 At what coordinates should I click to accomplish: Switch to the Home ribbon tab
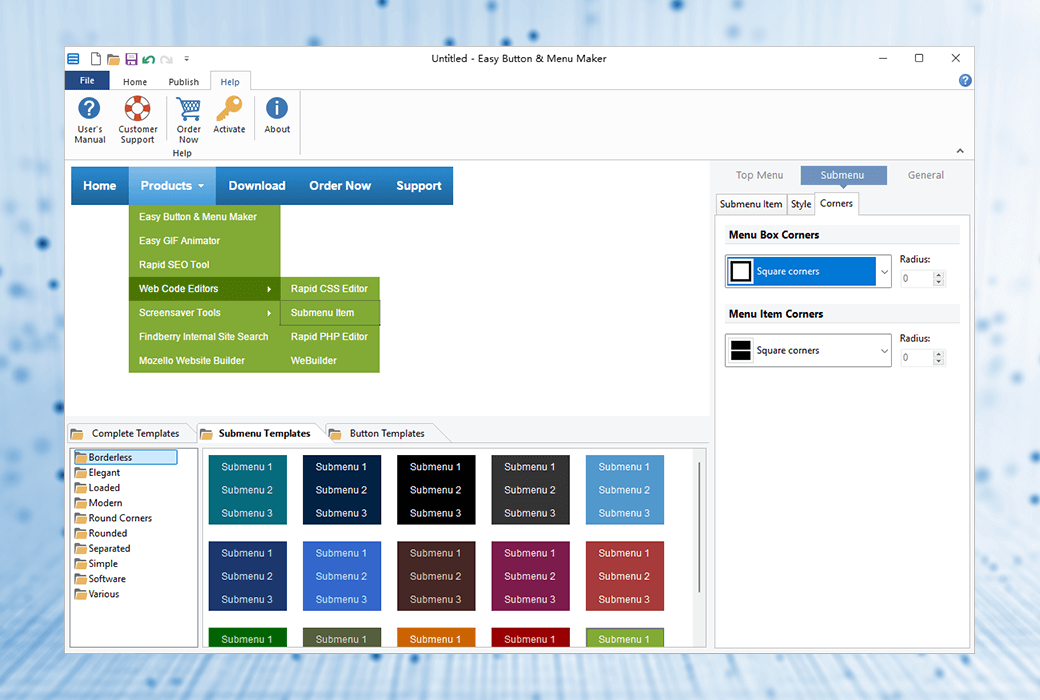tap(135, 82)
